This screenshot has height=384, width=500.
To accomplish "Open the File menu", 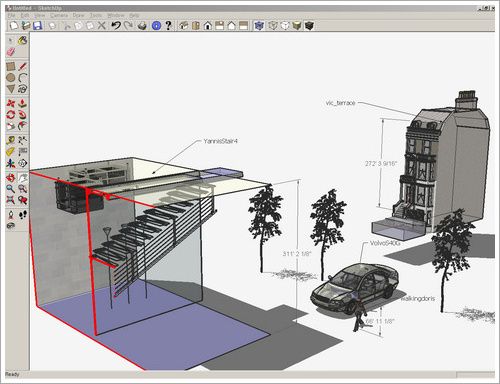I will (x=11, y=15).
